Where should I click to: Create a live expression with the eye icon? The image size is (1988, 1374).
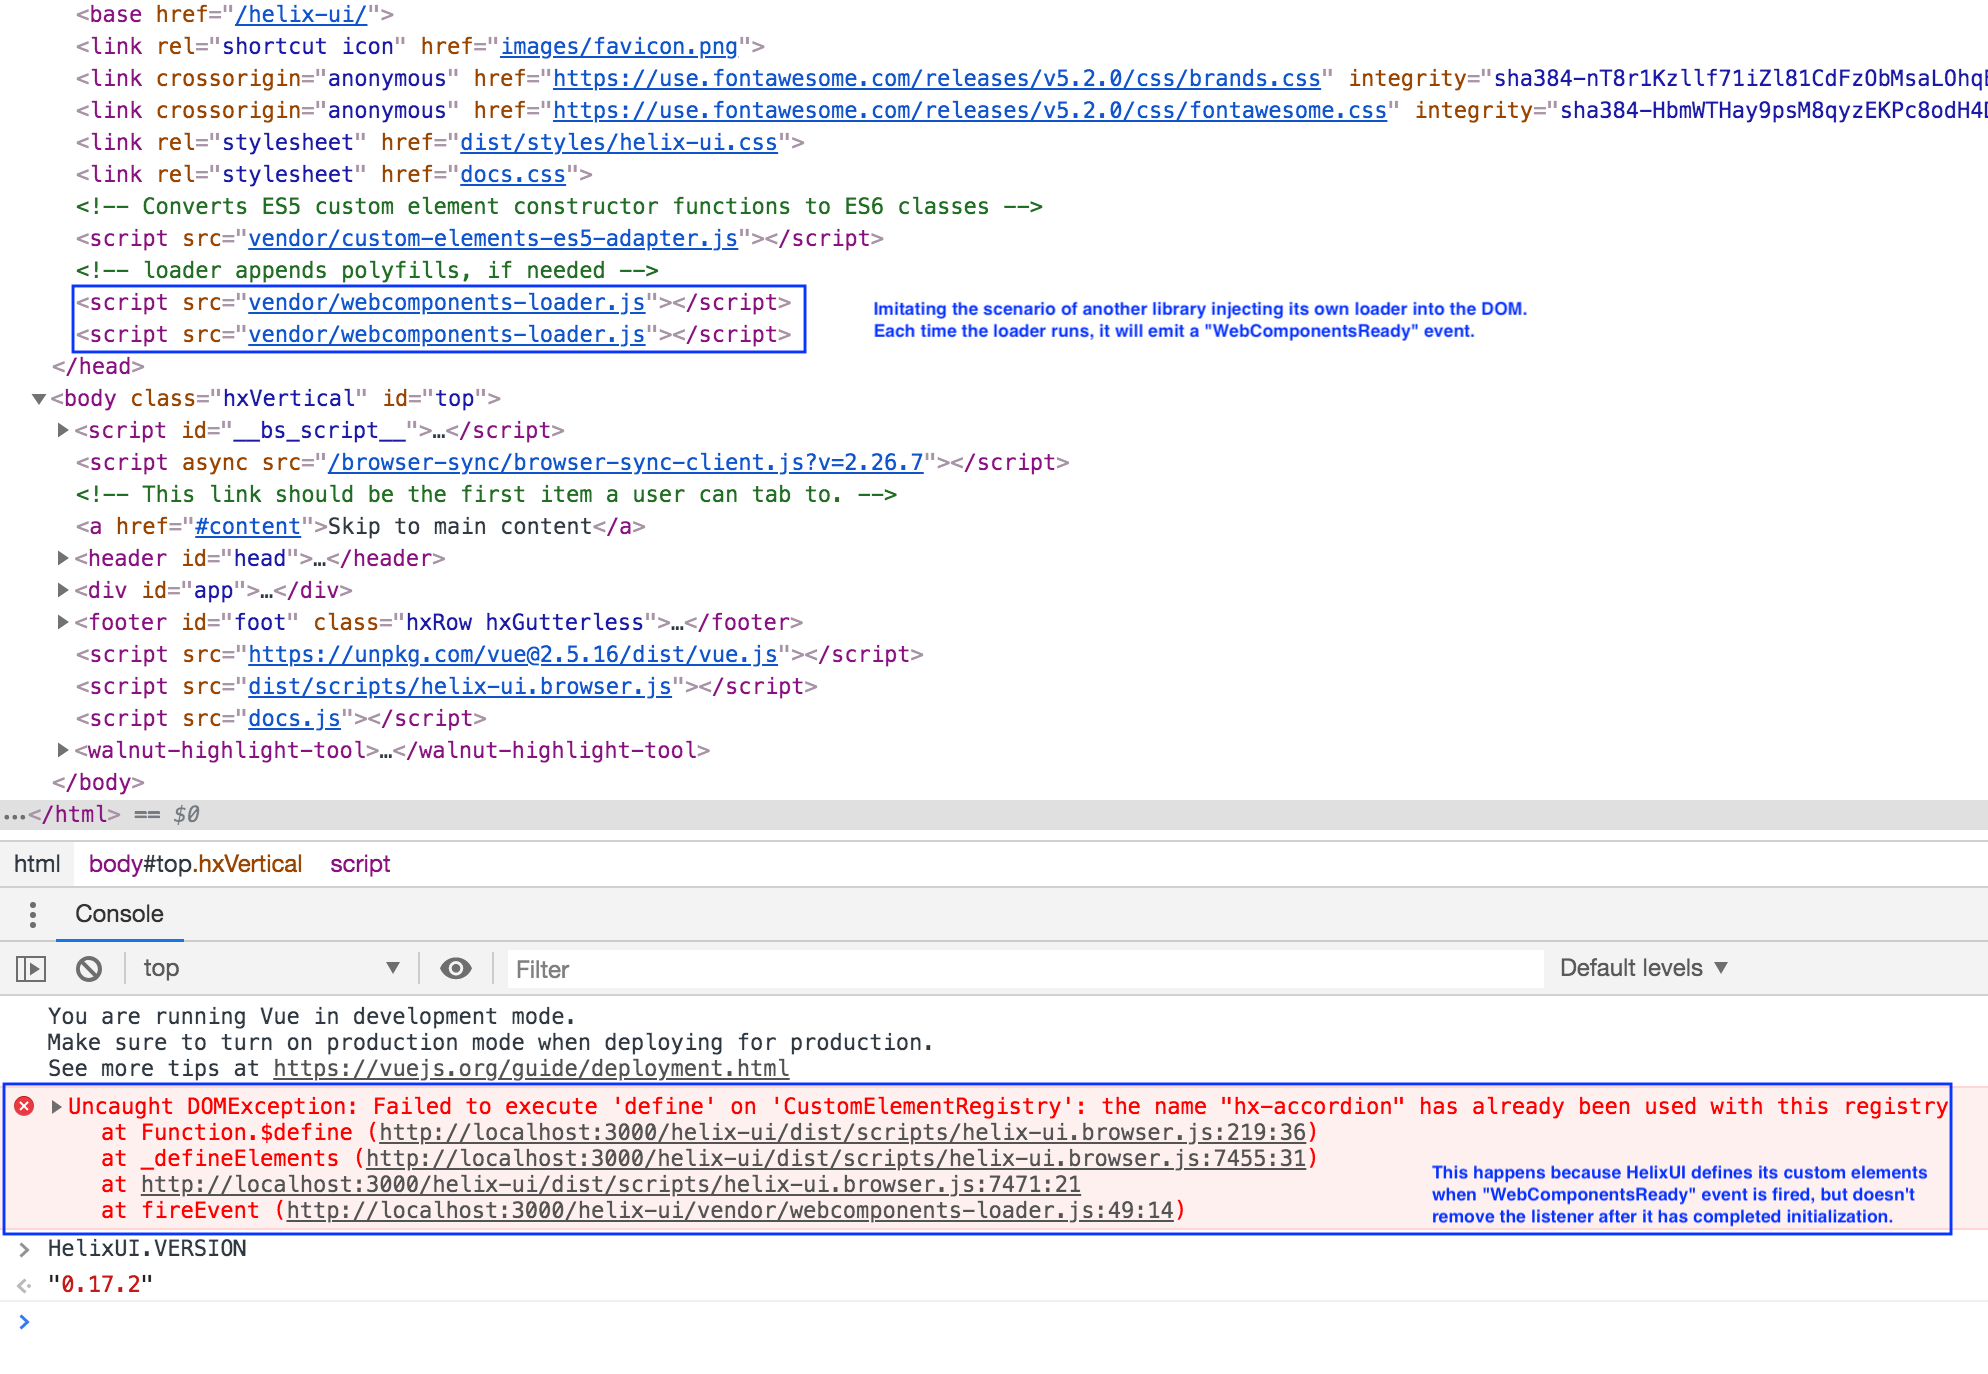pos(456,968)
